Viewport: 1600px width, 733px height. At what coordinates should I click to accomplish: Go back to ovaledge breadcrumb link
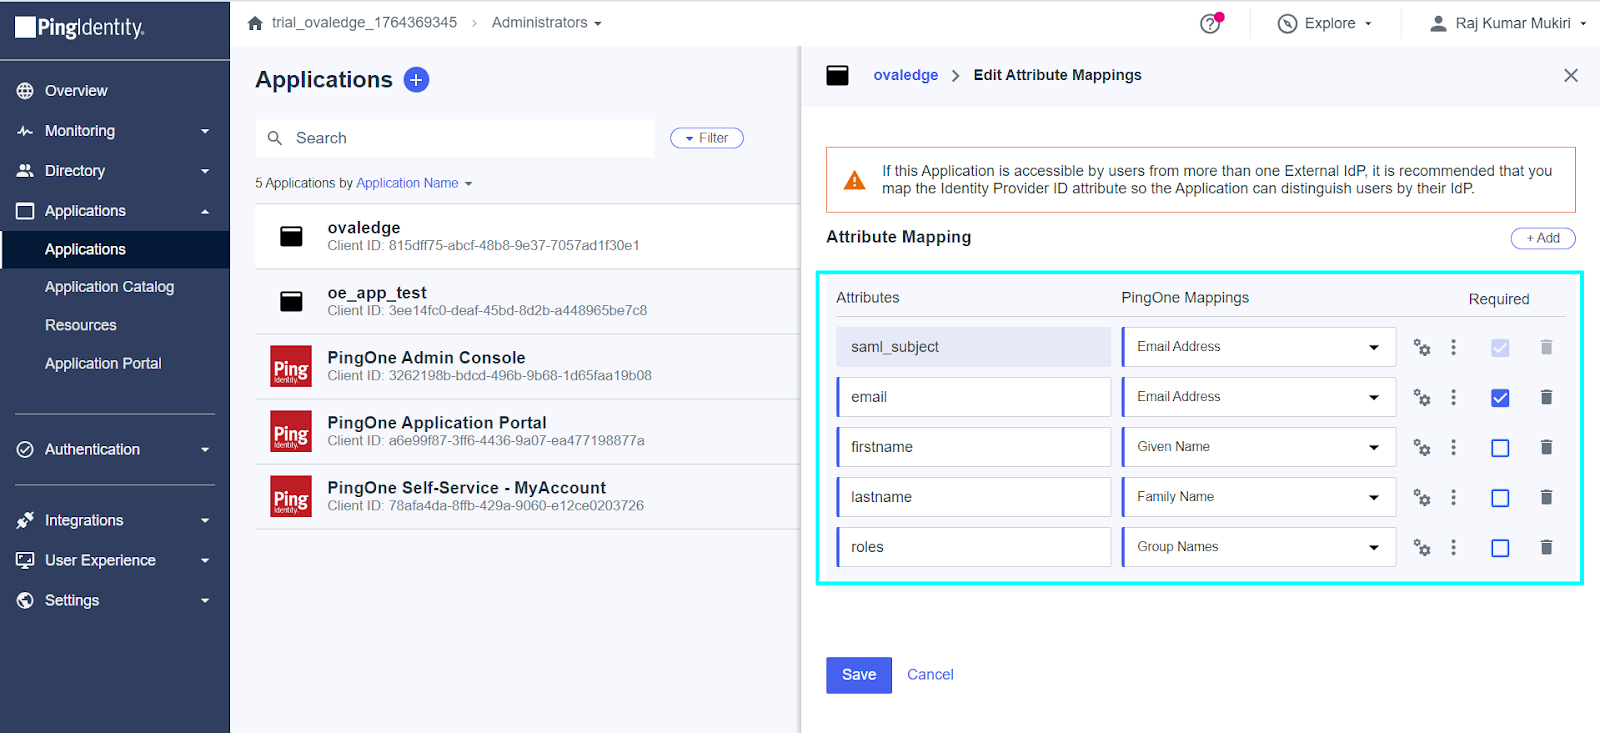(x=906, y=75)
